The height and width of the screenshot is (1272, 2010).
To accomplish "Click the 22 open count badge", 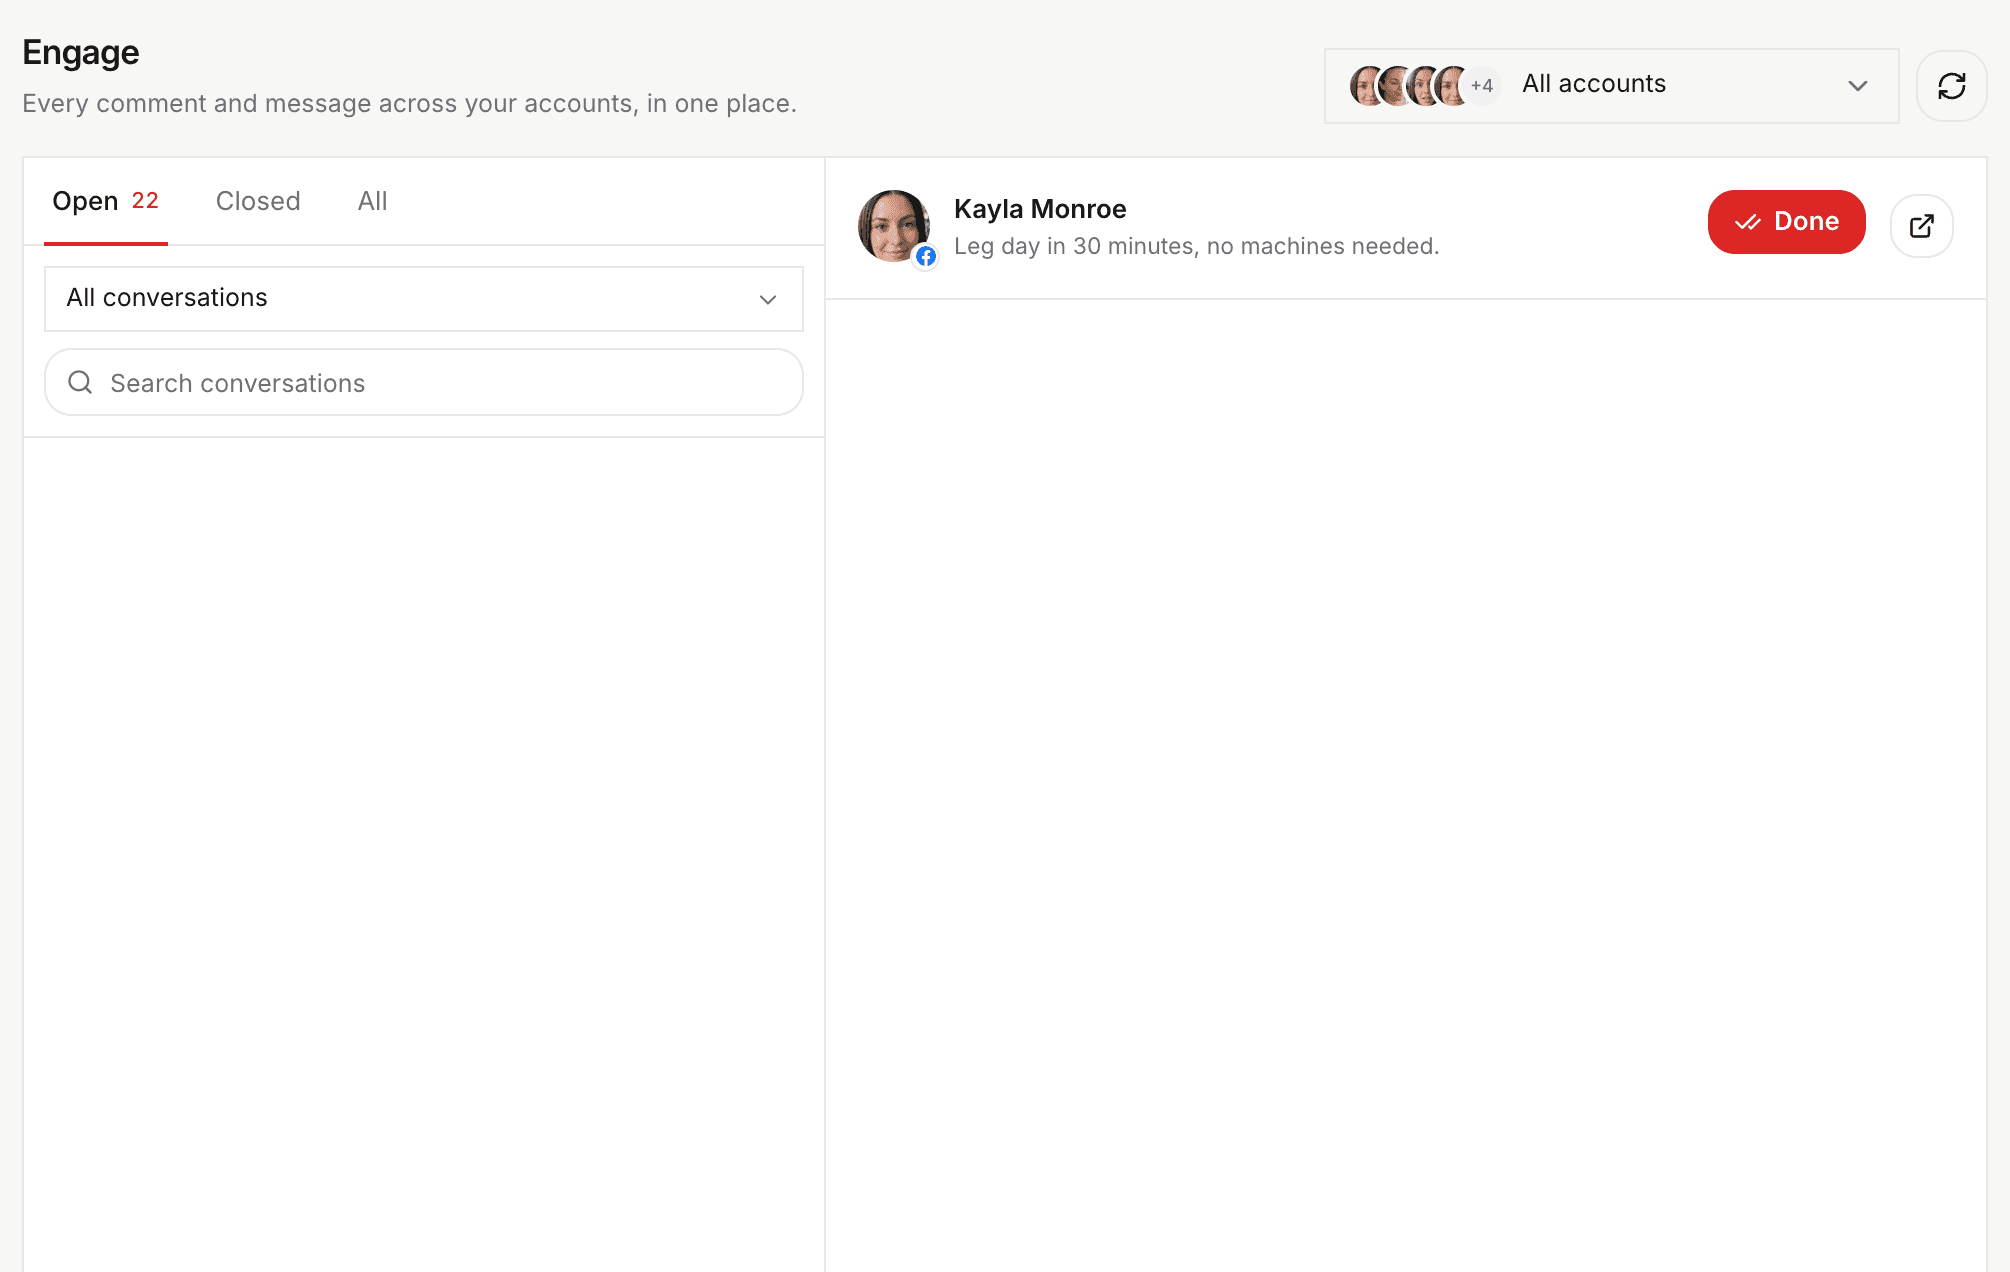I will click(x=145, y=200).
